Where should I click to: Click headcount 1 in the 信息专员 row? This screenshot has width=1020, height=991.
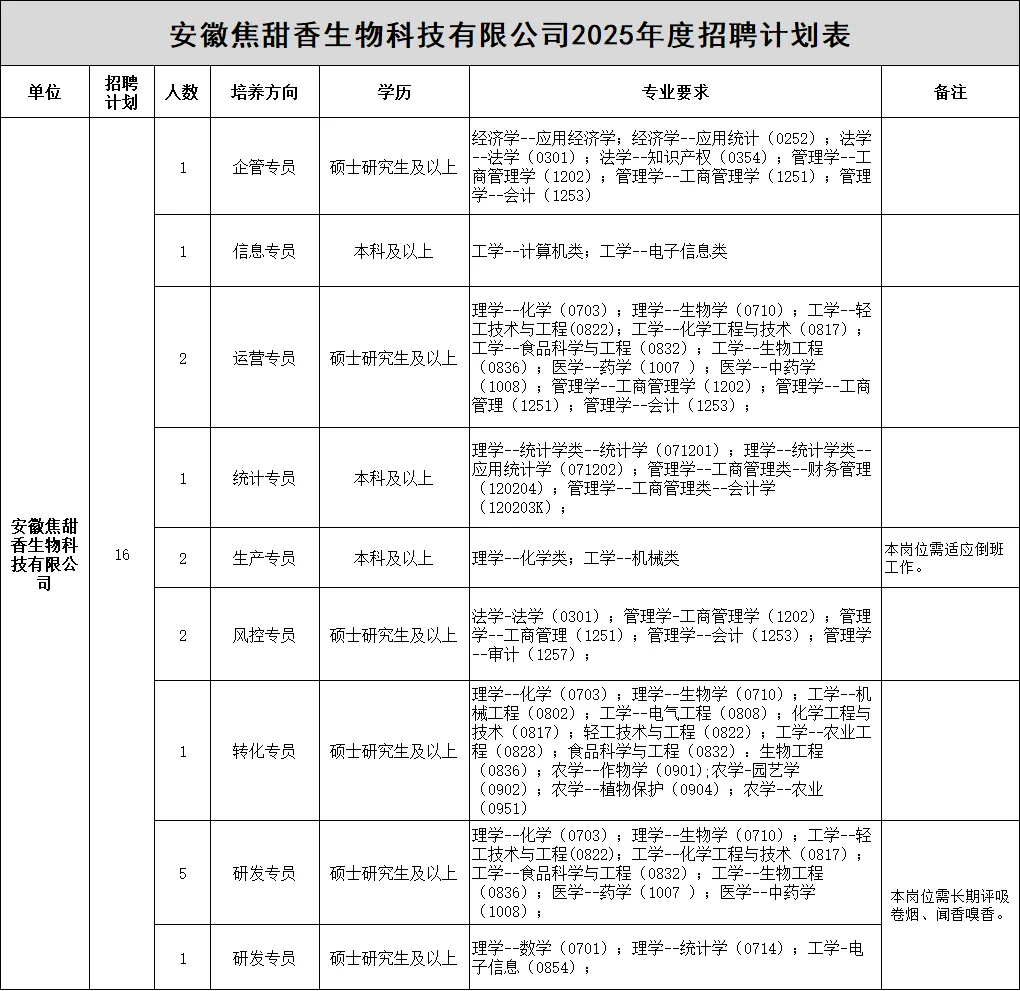[183, 252]
